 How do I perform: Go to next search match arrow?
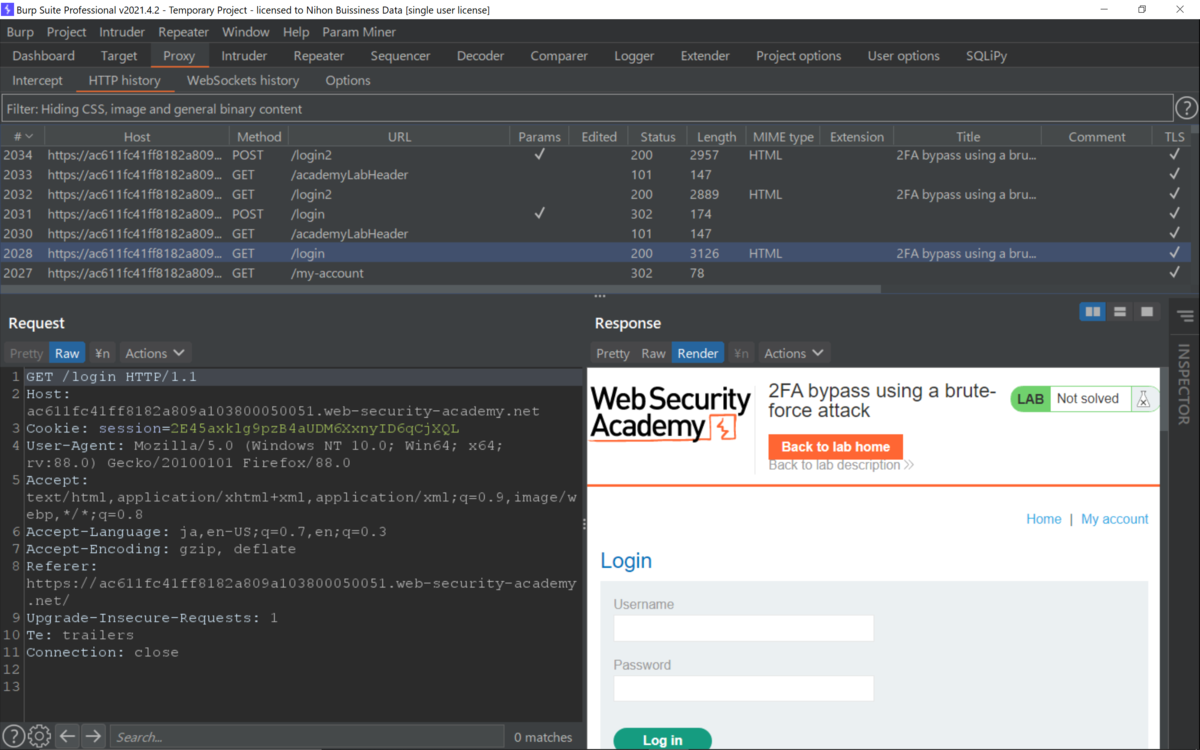click(x=93, y=736)
